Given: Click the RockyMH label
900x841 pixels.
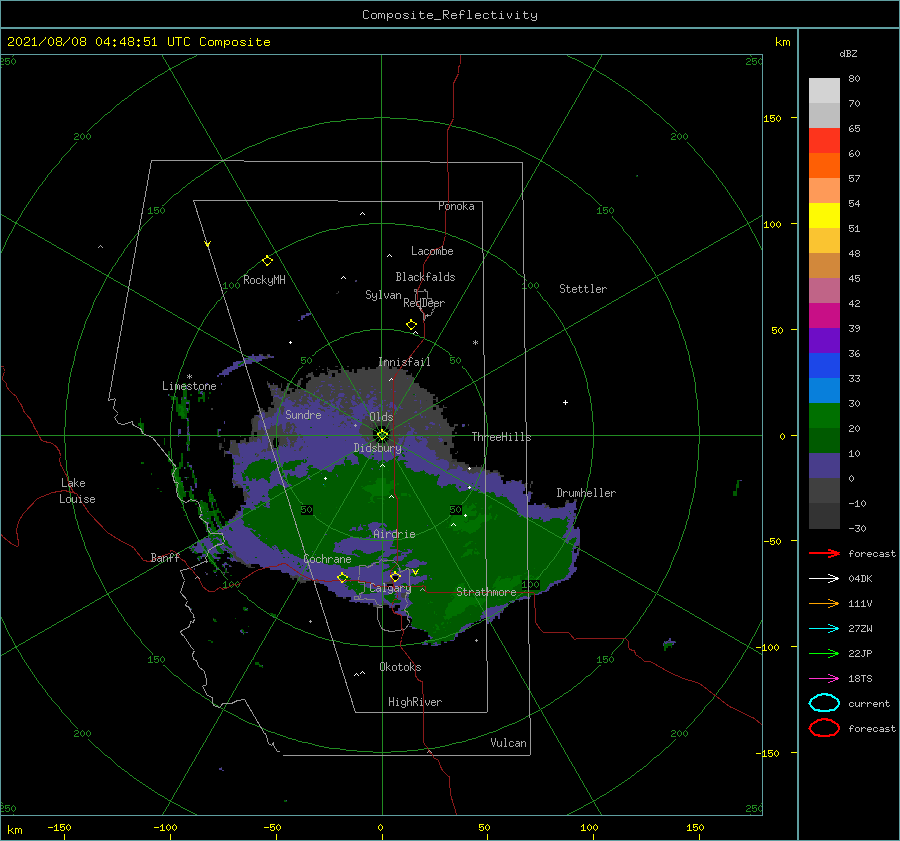Looking at the screenshot, I should click(263, 280).
